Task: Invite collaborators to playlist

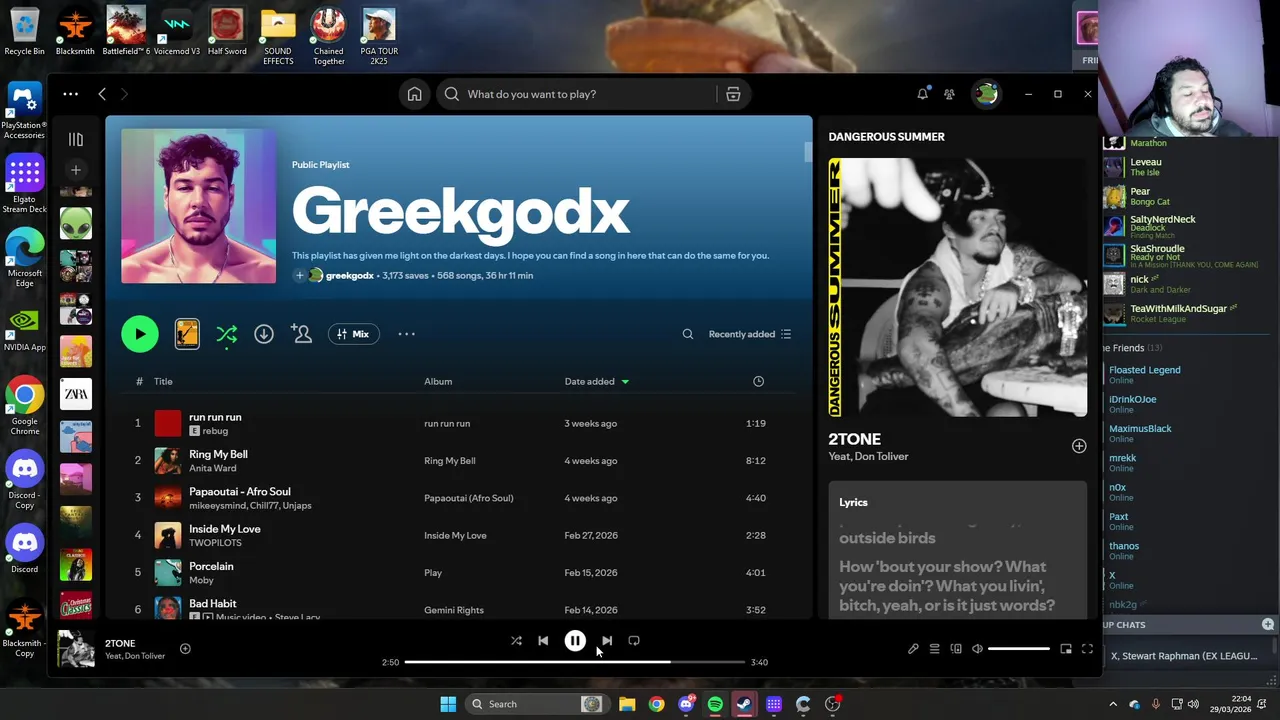Action: [x=301, y=333]
